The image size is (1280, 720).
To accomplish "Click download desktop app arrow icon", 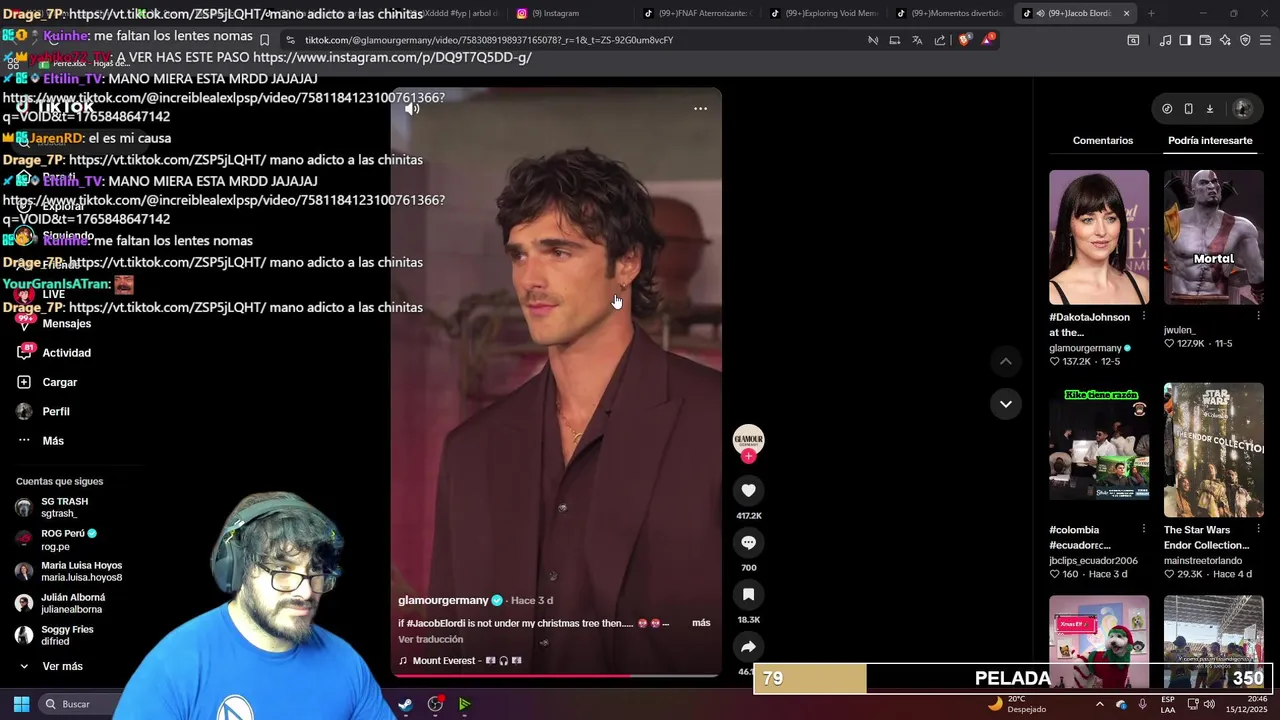I will click(x=1209, y=109).
